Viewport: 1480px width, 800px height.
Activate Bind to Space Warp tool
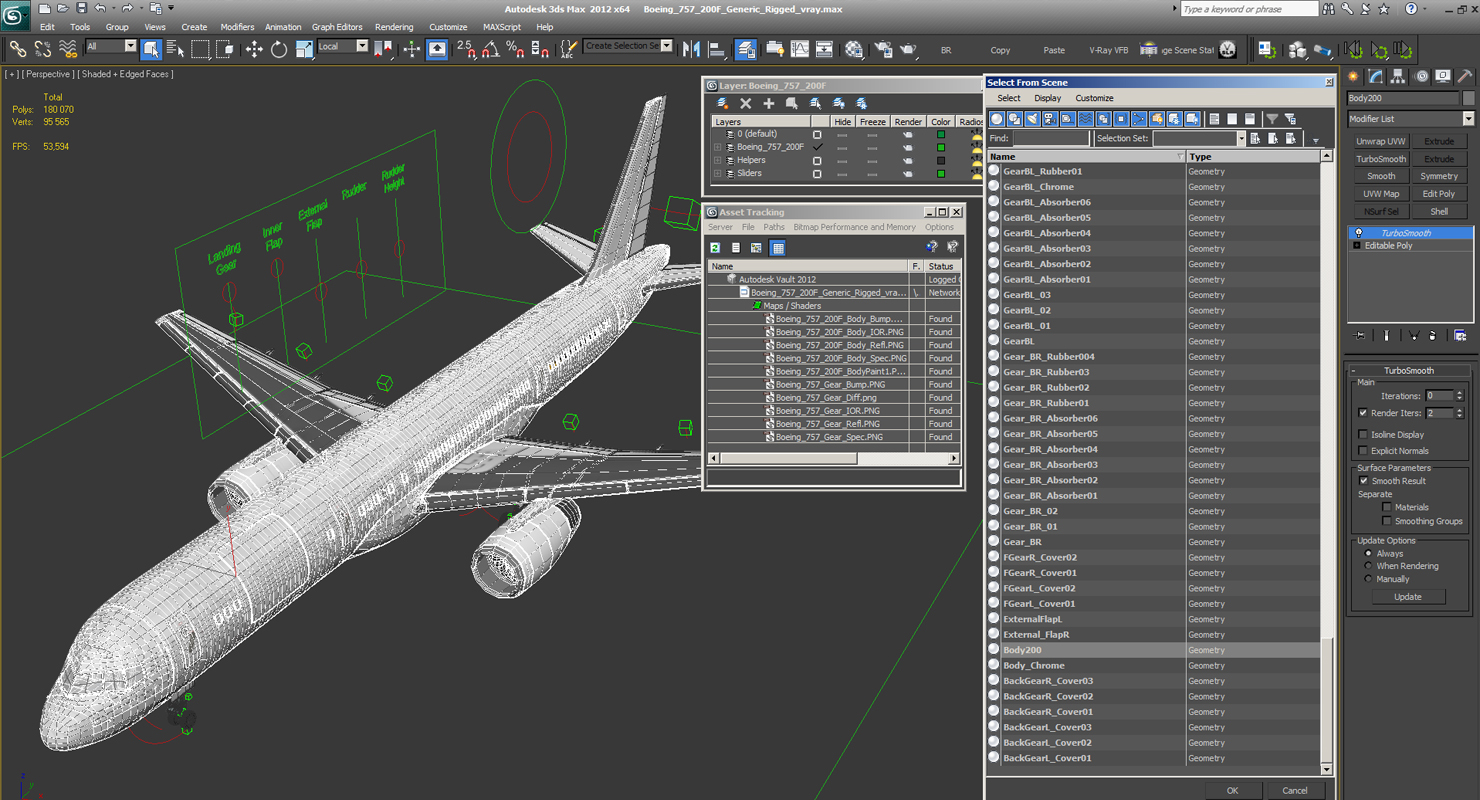[68, 48]
